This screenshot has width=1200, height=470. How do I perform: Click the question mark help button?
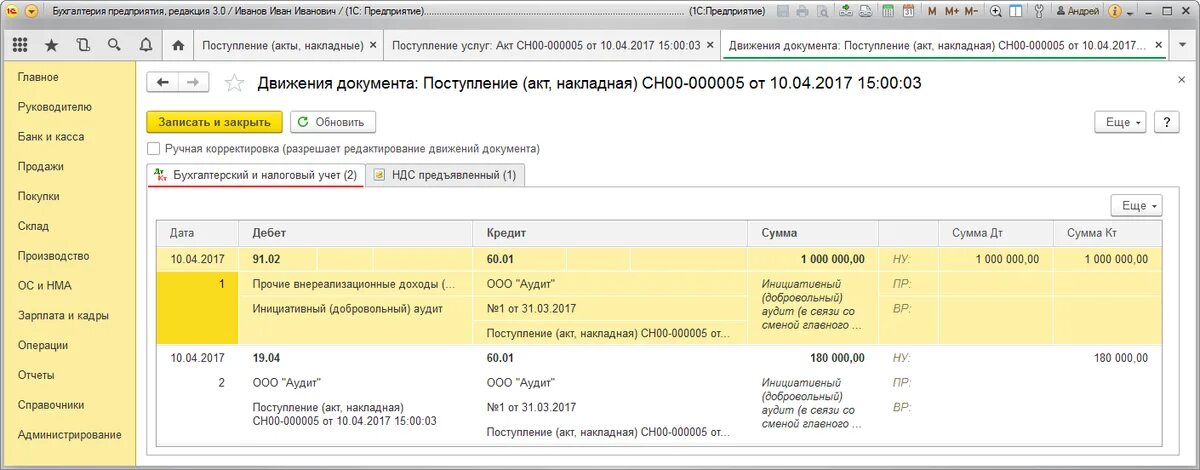point(1166,122)
